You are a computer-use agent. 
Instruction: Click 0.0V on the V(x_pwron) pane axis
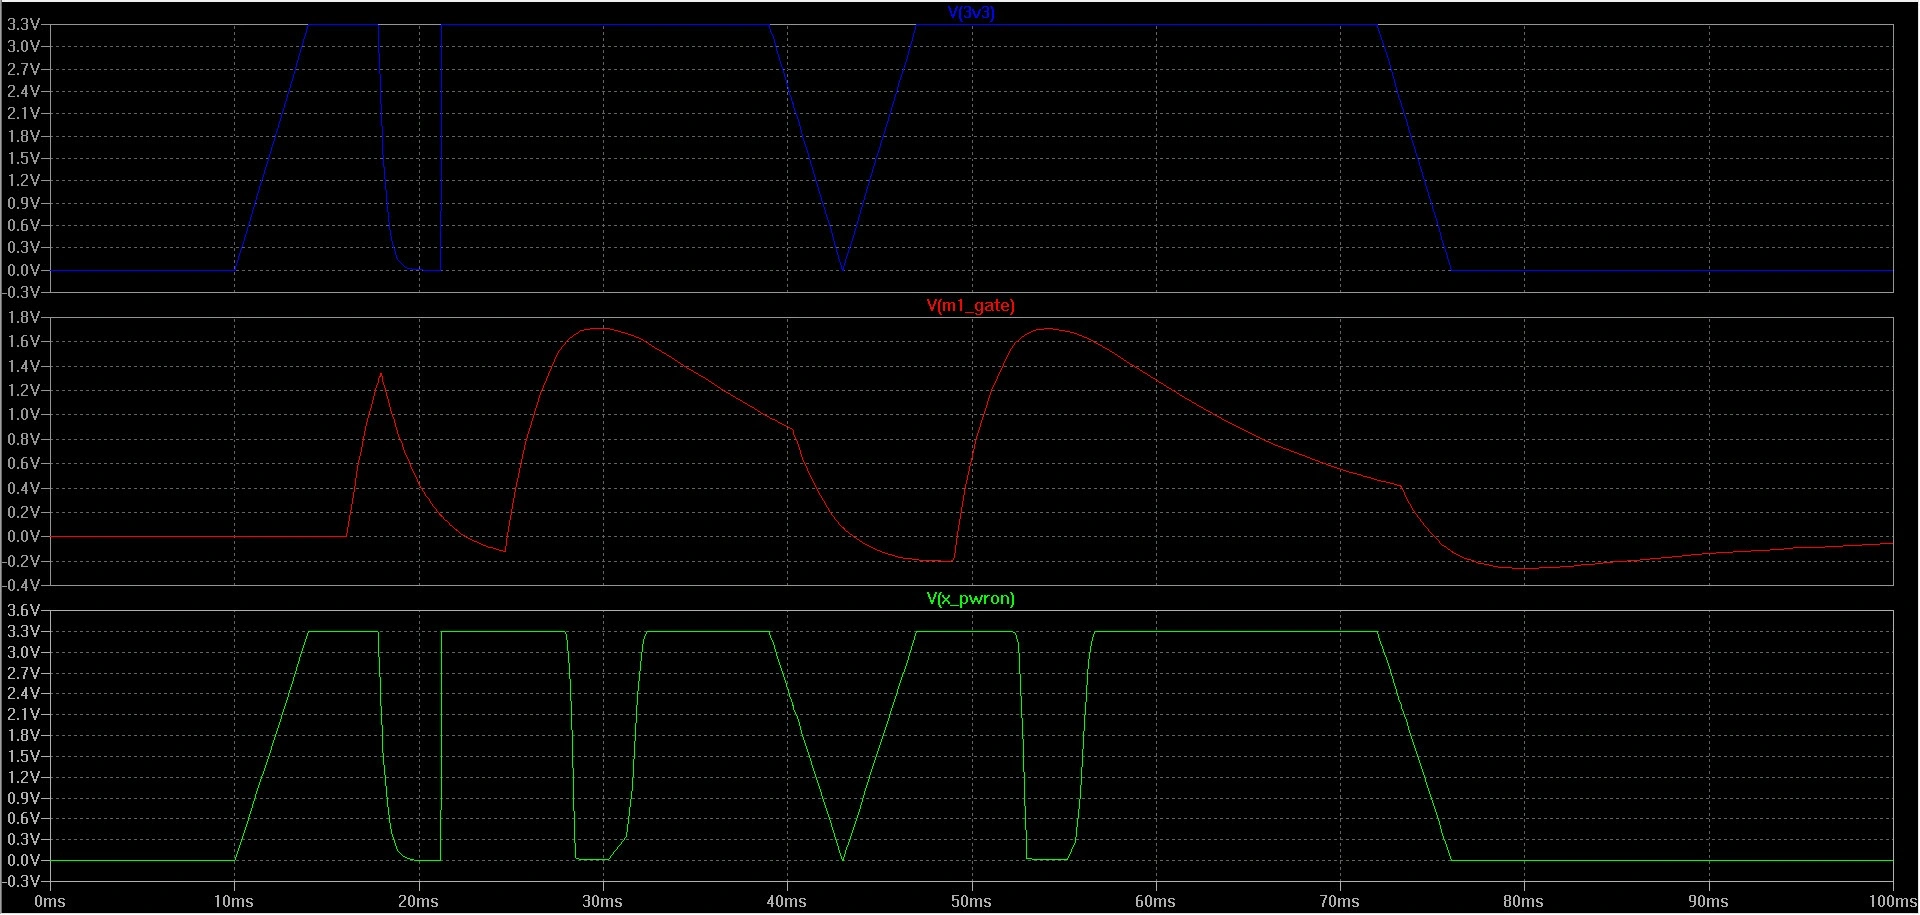24,860
